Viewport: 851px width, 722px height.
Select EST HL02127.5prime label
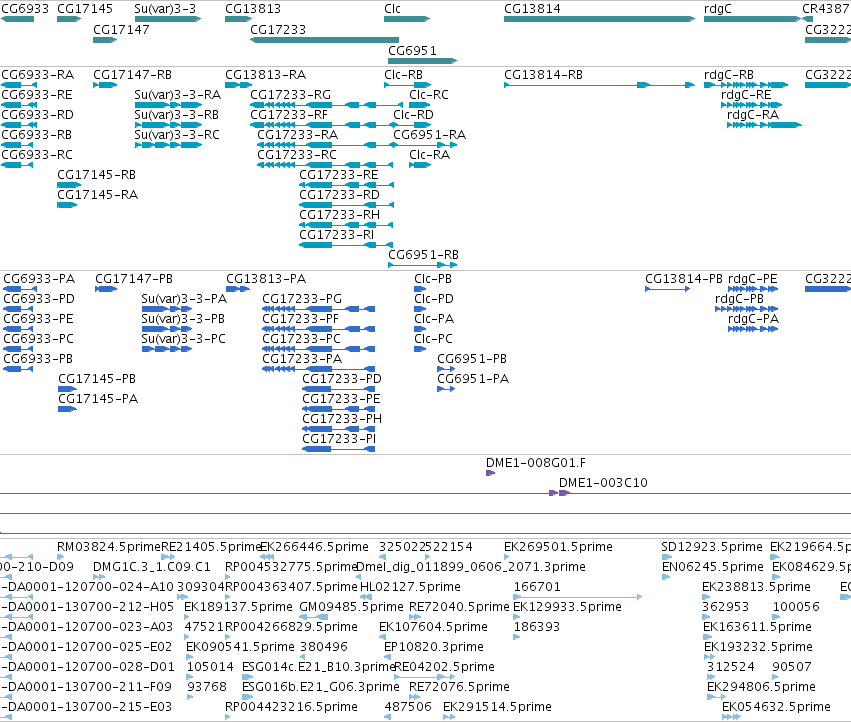[410, 587]
